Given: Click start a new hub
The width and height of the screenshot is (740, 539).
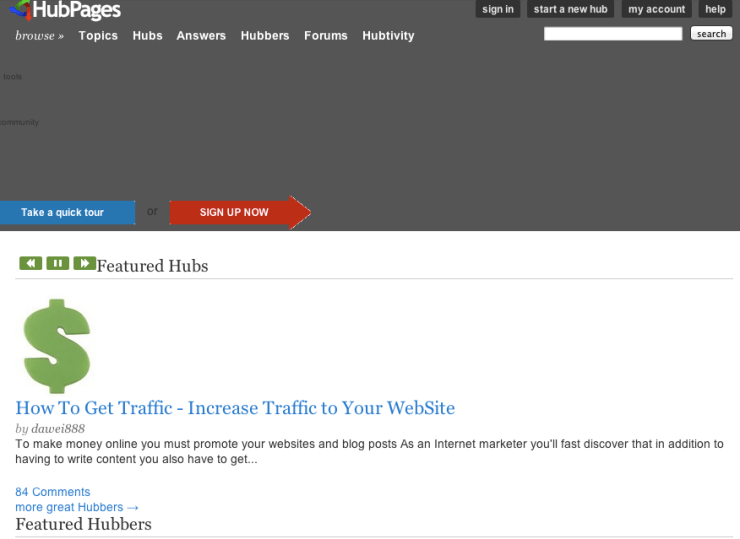Looking at the screenshot, I should click(x=570, y=9).
